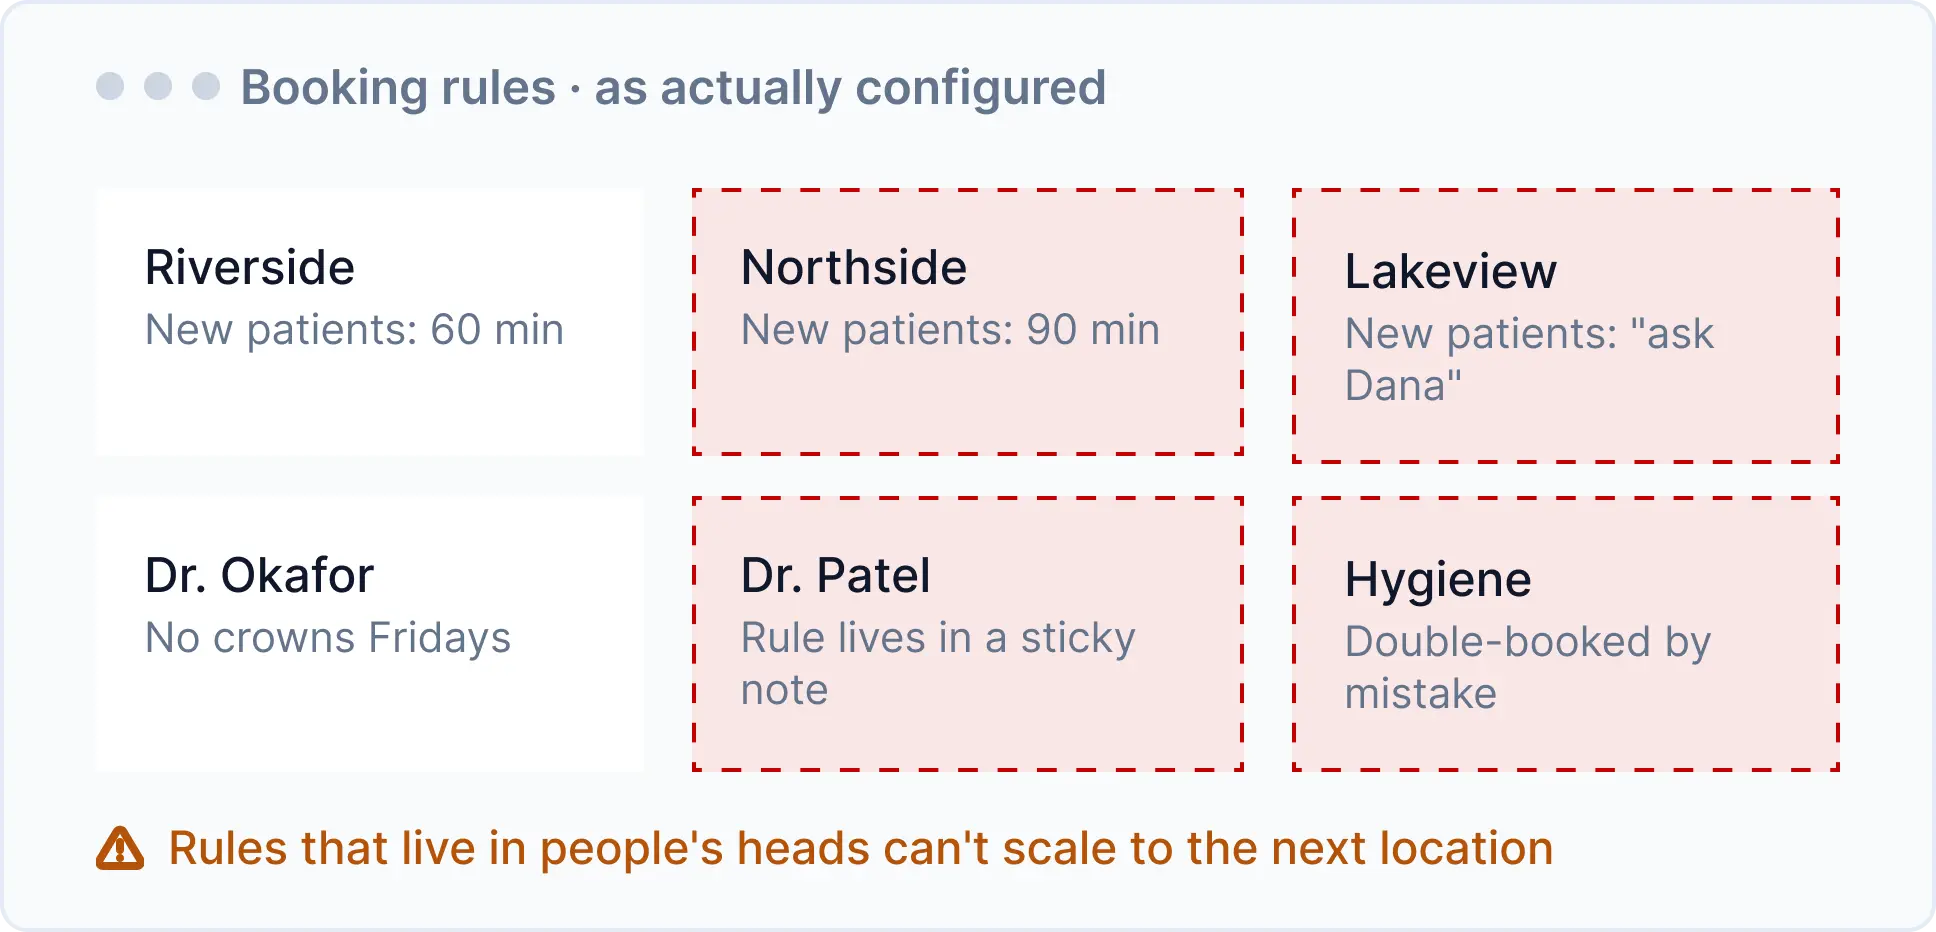Open the Dr. Patel card
The width and height of the screenshot is (1936, 932).
968,634
